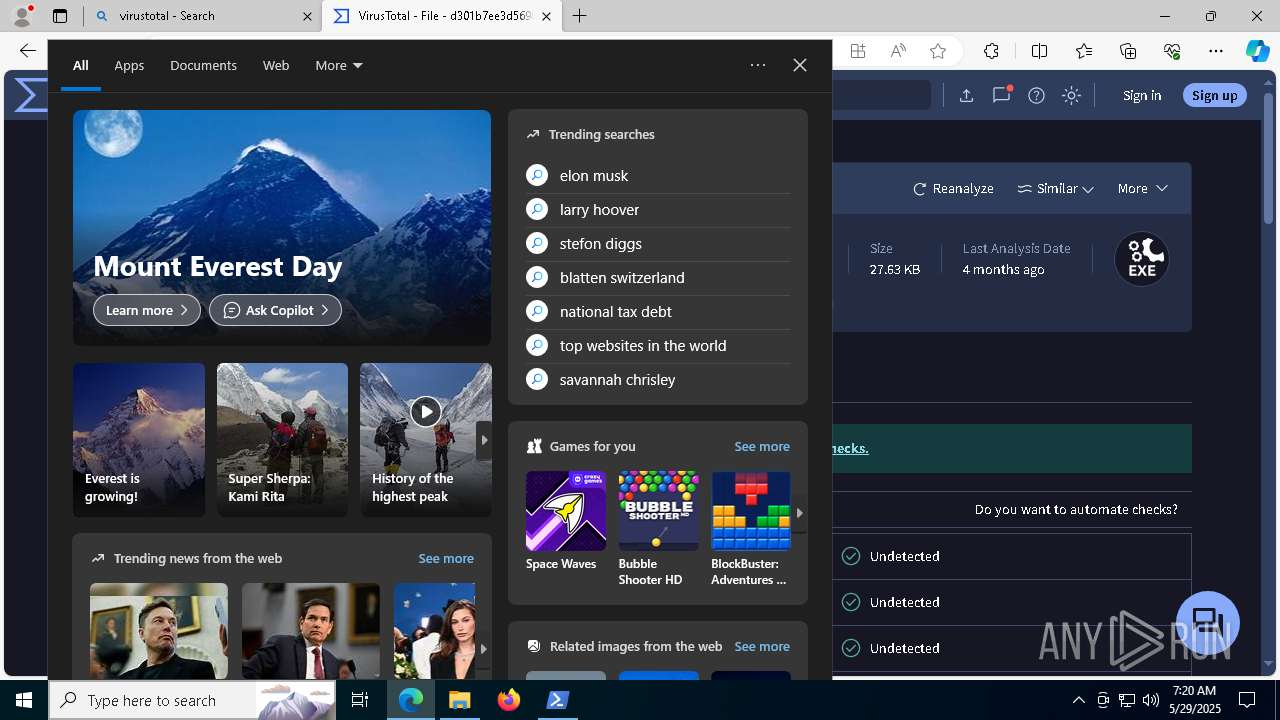Viewport: 1280px width, 720px height.
Task: Click EXE file type icon
Action: point(1142,259)
